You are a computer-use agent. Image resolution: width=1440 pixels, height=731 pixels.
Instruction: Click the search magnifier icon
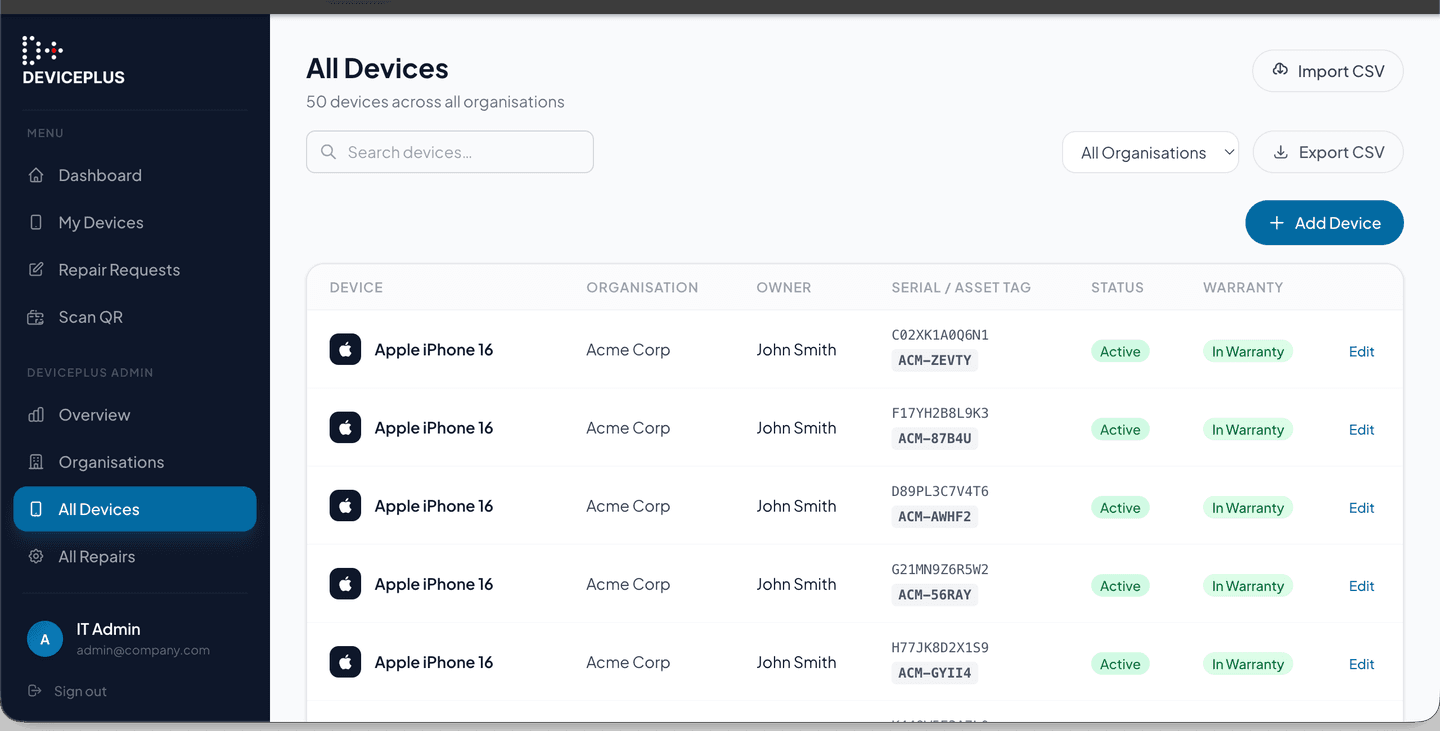tap(328, 152)
